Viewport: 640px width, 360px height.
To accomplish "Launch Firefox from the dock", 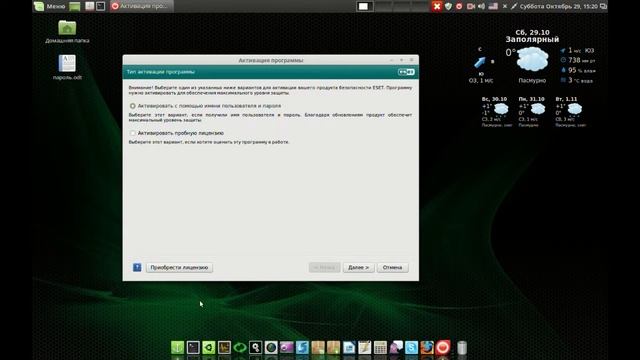I will tap(427, 347).
